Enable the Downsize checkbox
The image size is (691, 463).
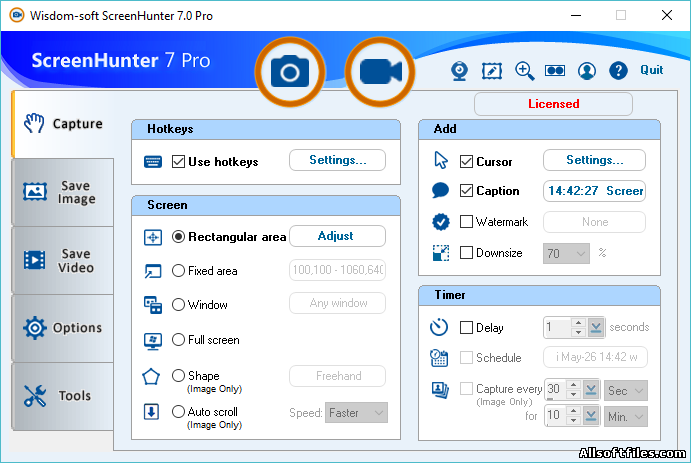pyautogui.click(x=466, y=253)
